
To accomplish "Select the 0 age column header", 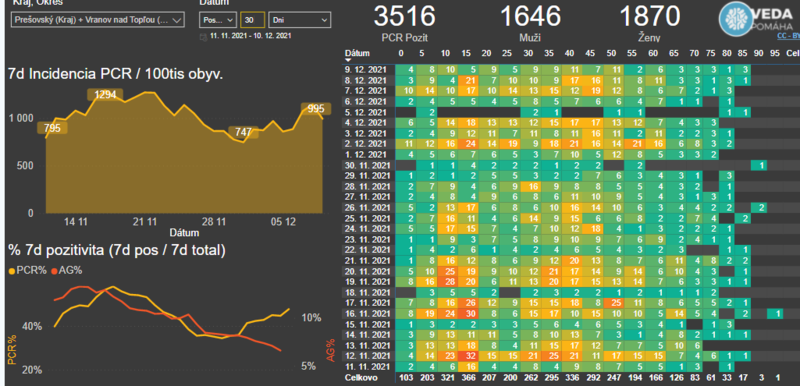I will (401, 53).
